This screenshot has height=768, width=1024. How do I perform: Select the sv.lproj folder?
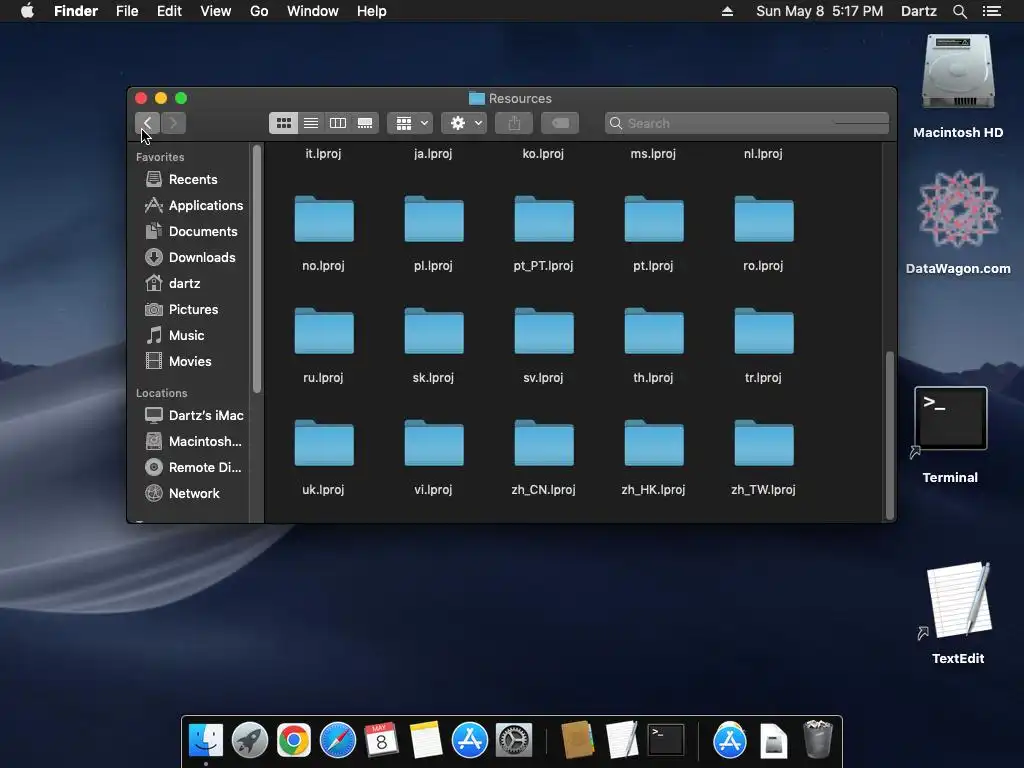tap(544, 331)
